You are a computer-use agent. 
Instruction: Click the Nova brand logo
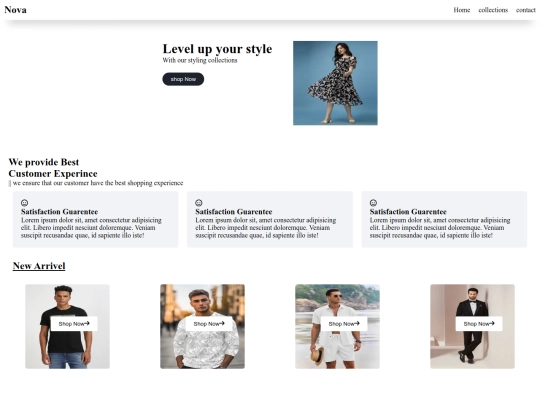15,10
